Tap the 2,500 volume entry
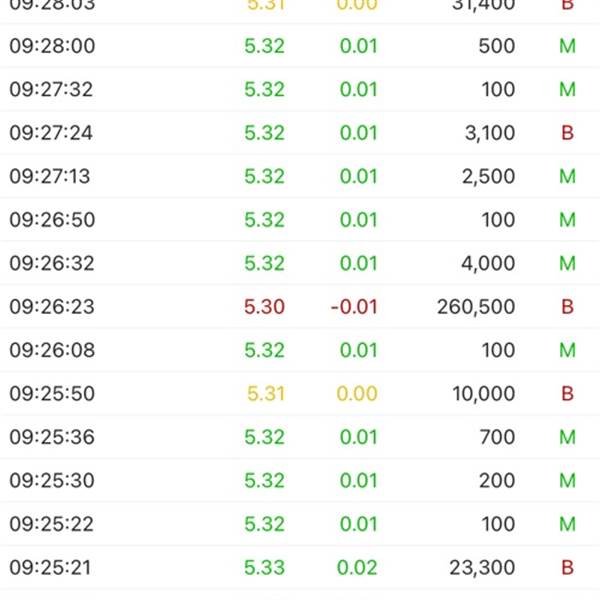The image size is (600, 600). 489,176
